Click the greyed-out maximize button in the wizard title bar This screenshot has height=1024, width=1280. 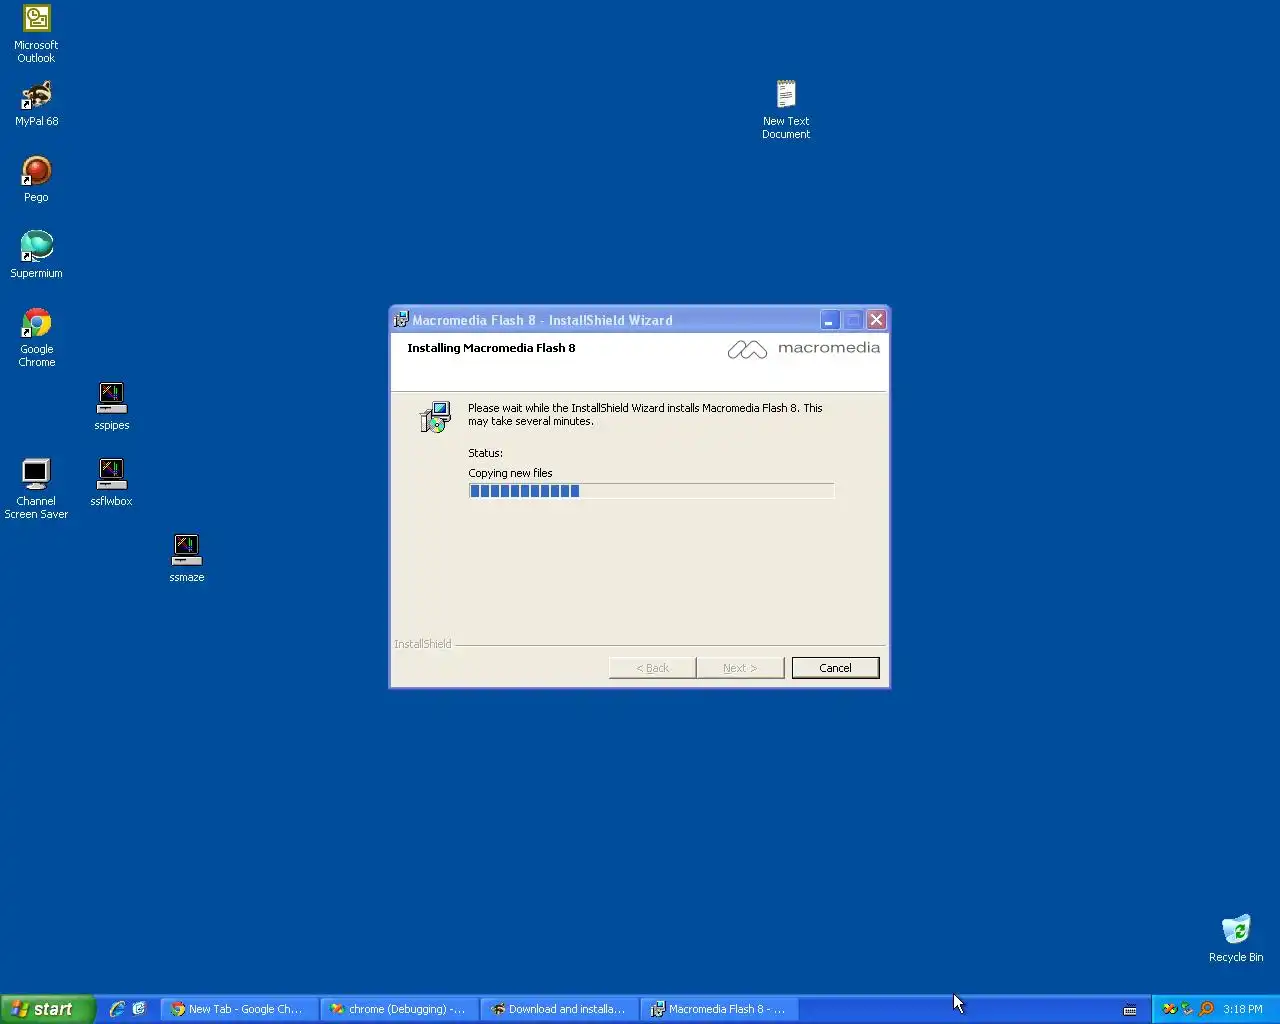click(853, 320)
